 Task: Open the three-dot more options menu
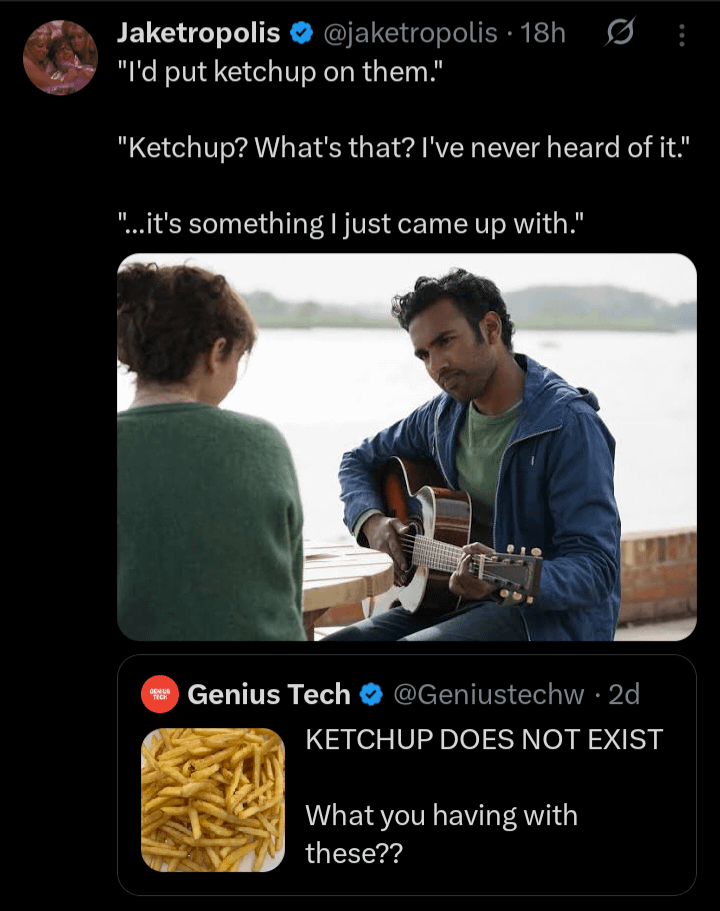click(682, 35)
